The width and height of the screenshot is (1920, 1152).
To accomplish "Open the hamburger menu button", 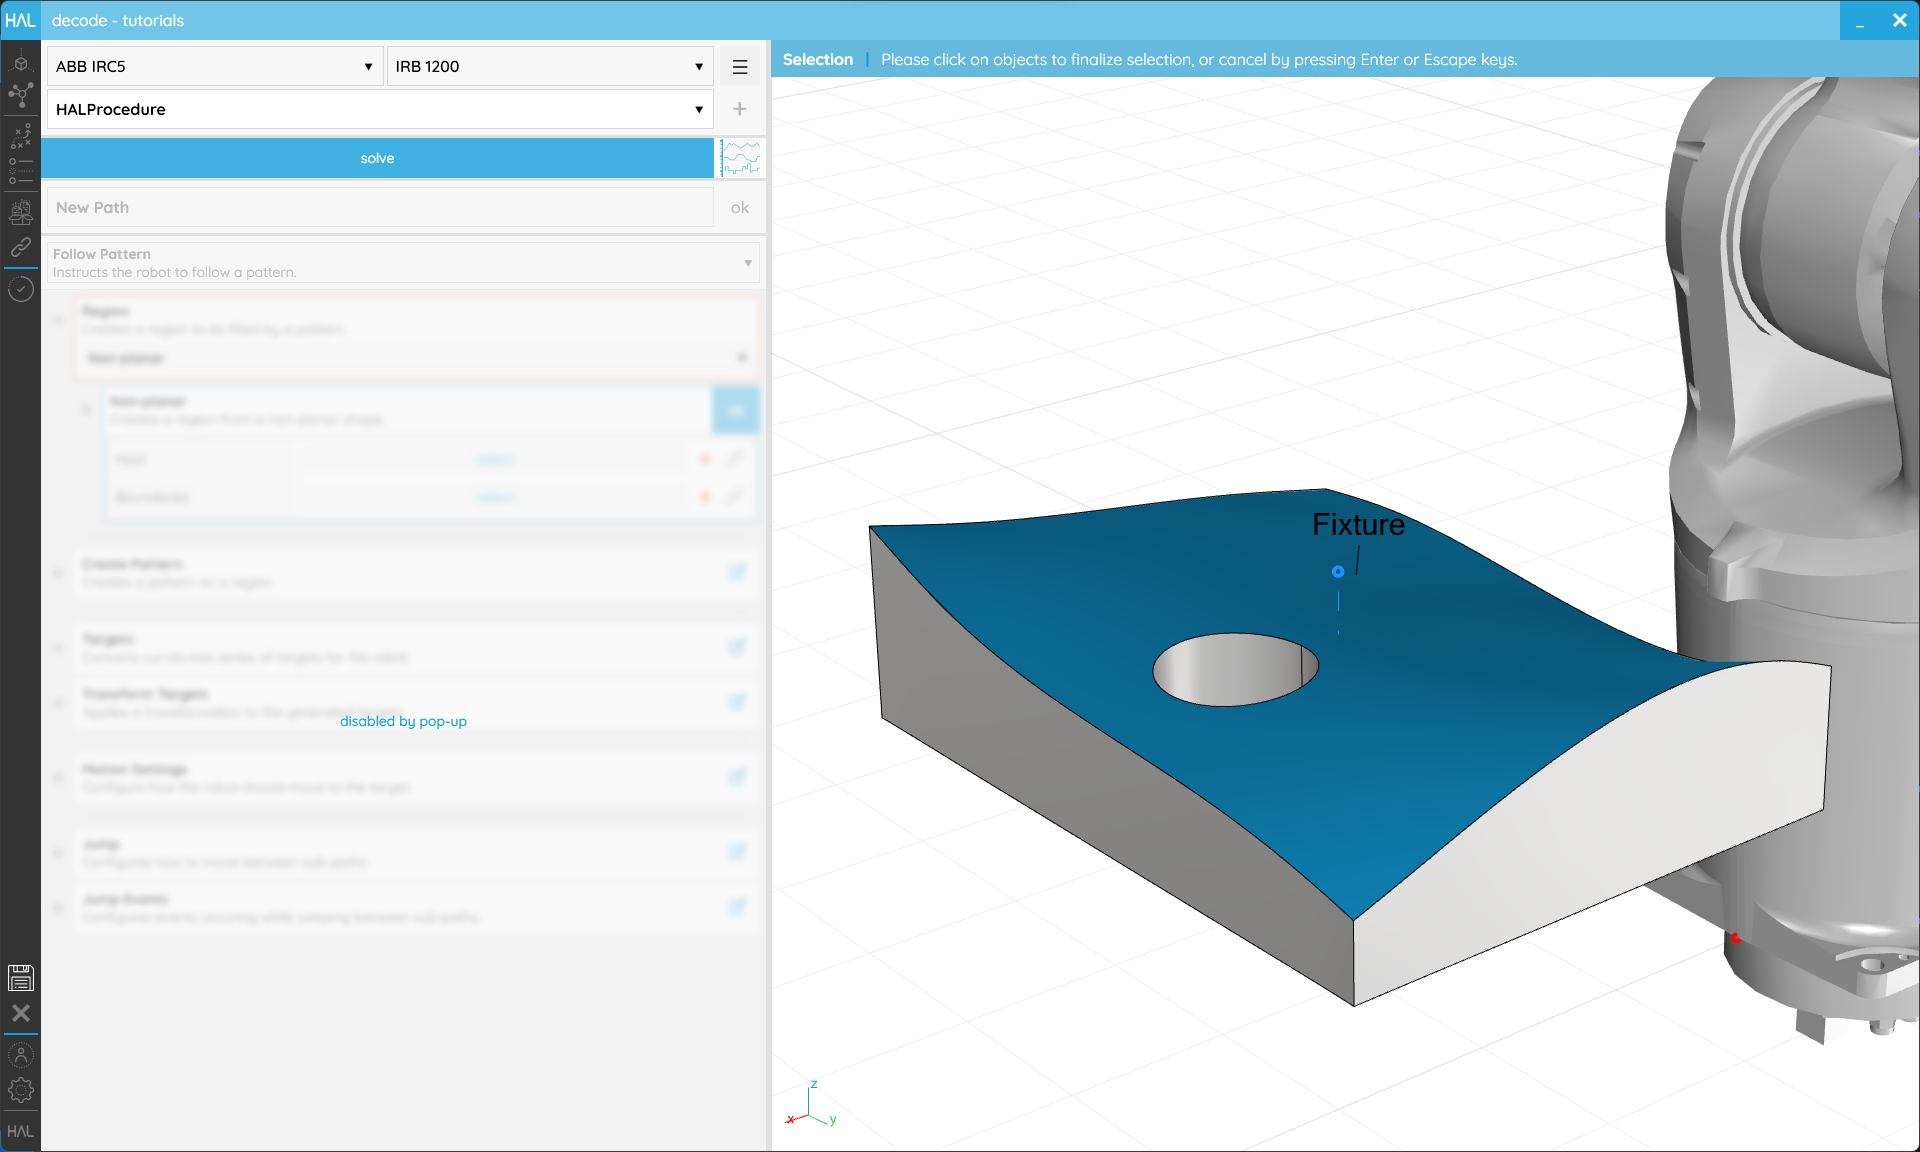I will click(740, 66).
